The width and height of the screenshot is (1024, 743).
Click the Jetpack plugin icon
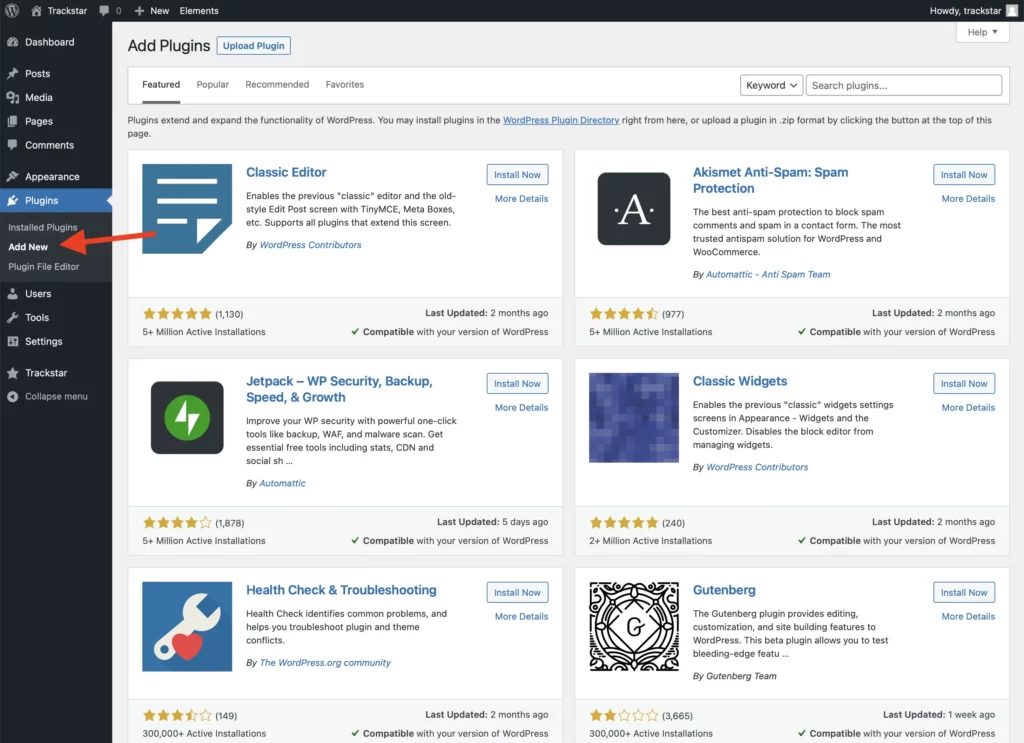[187, 417]
